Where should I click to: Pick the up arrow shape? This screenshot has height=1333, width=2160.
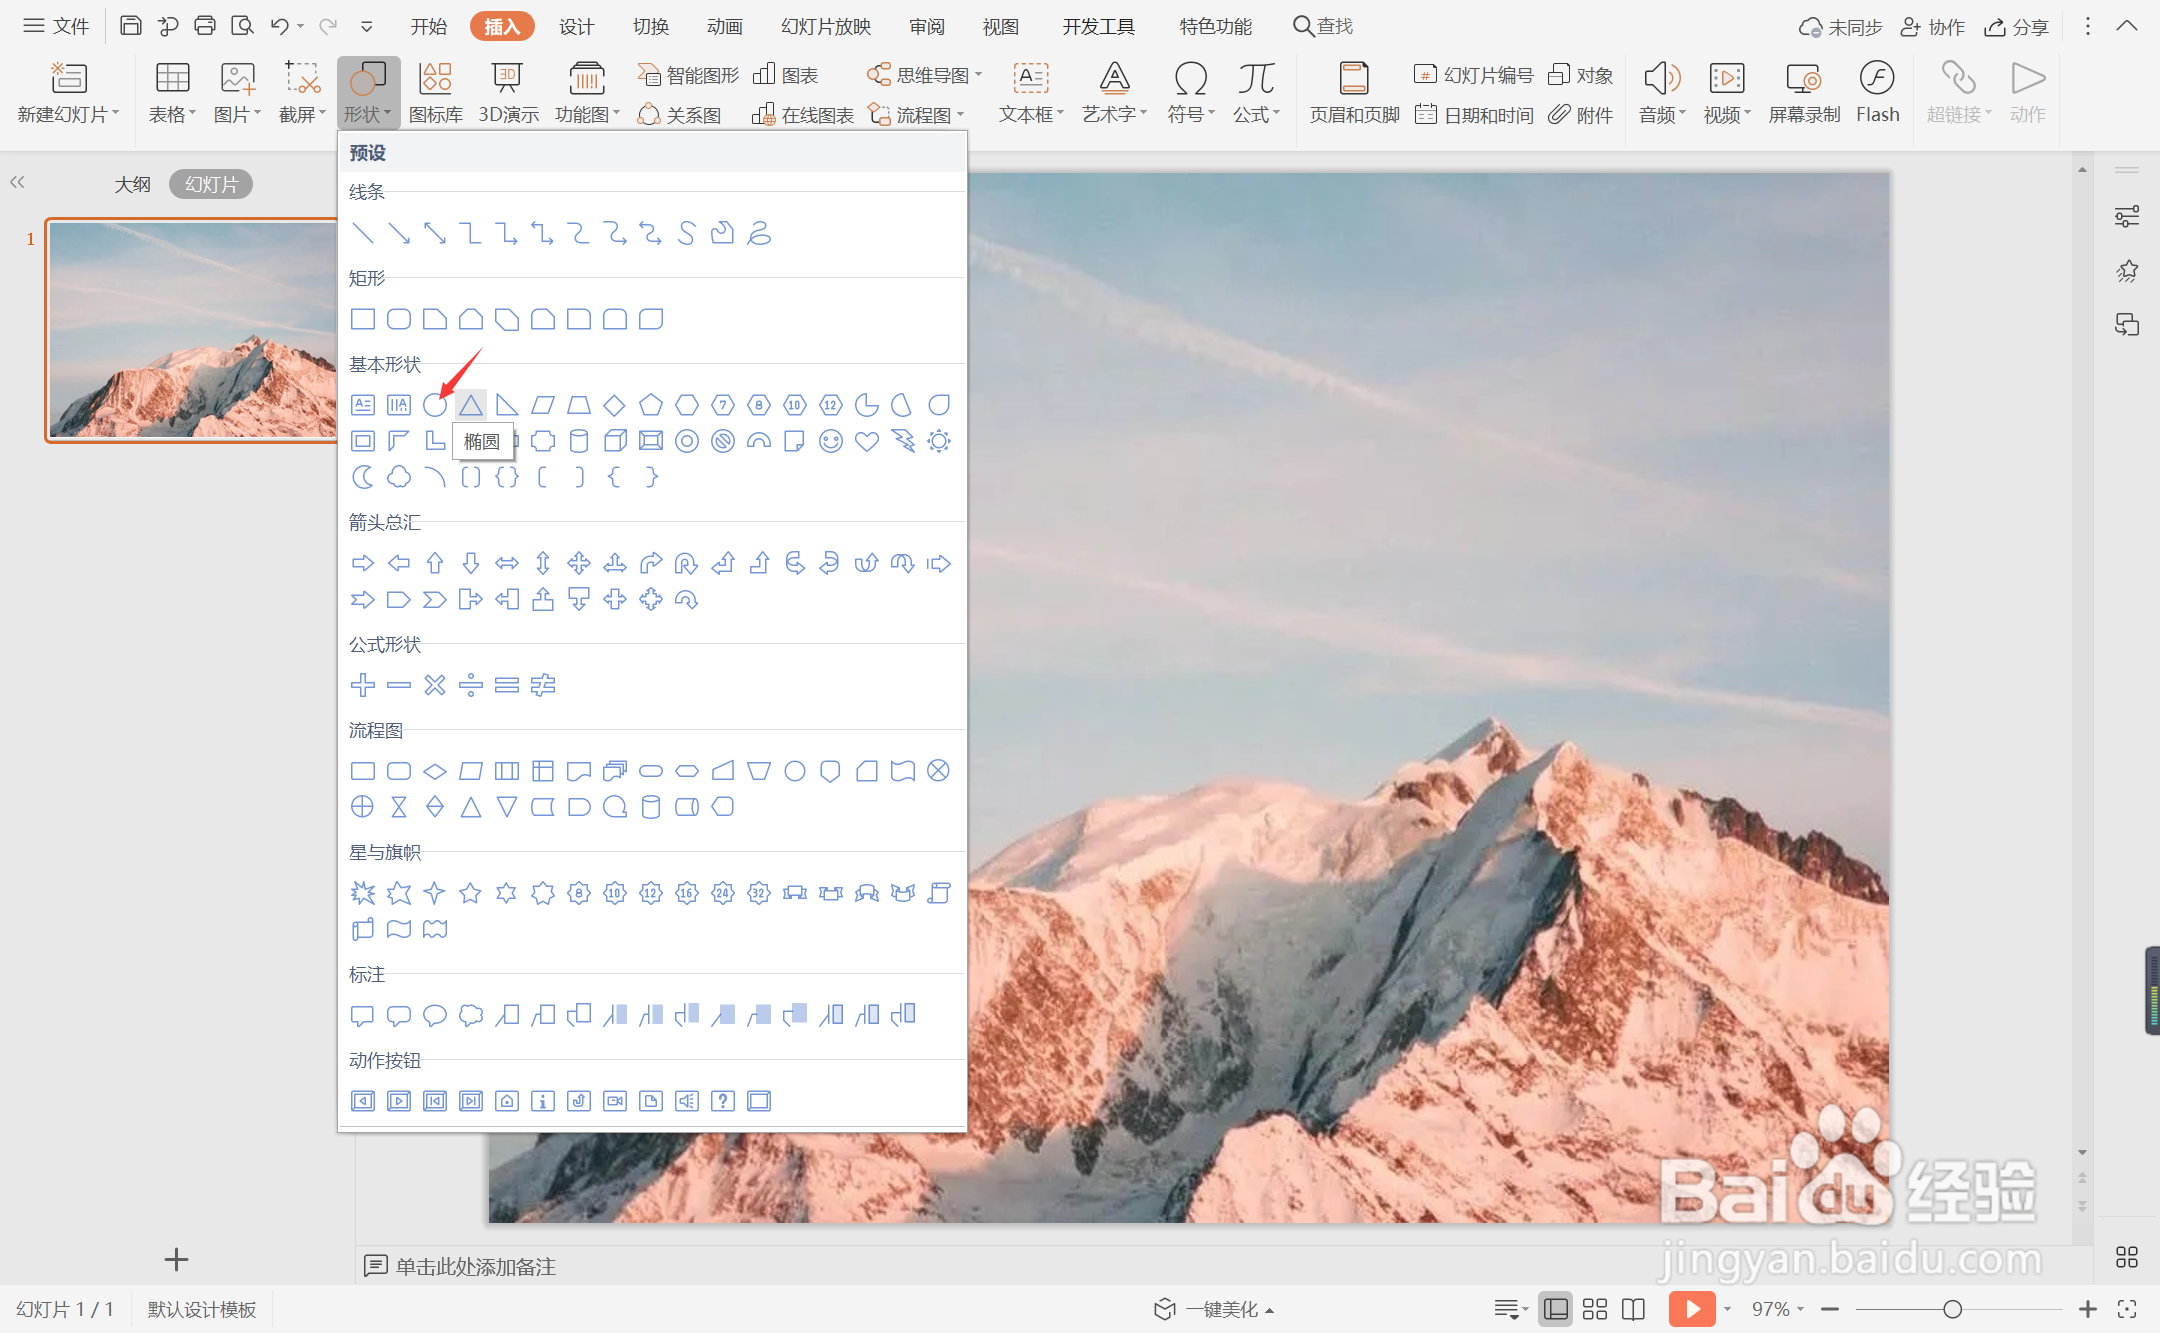(435, 563)
